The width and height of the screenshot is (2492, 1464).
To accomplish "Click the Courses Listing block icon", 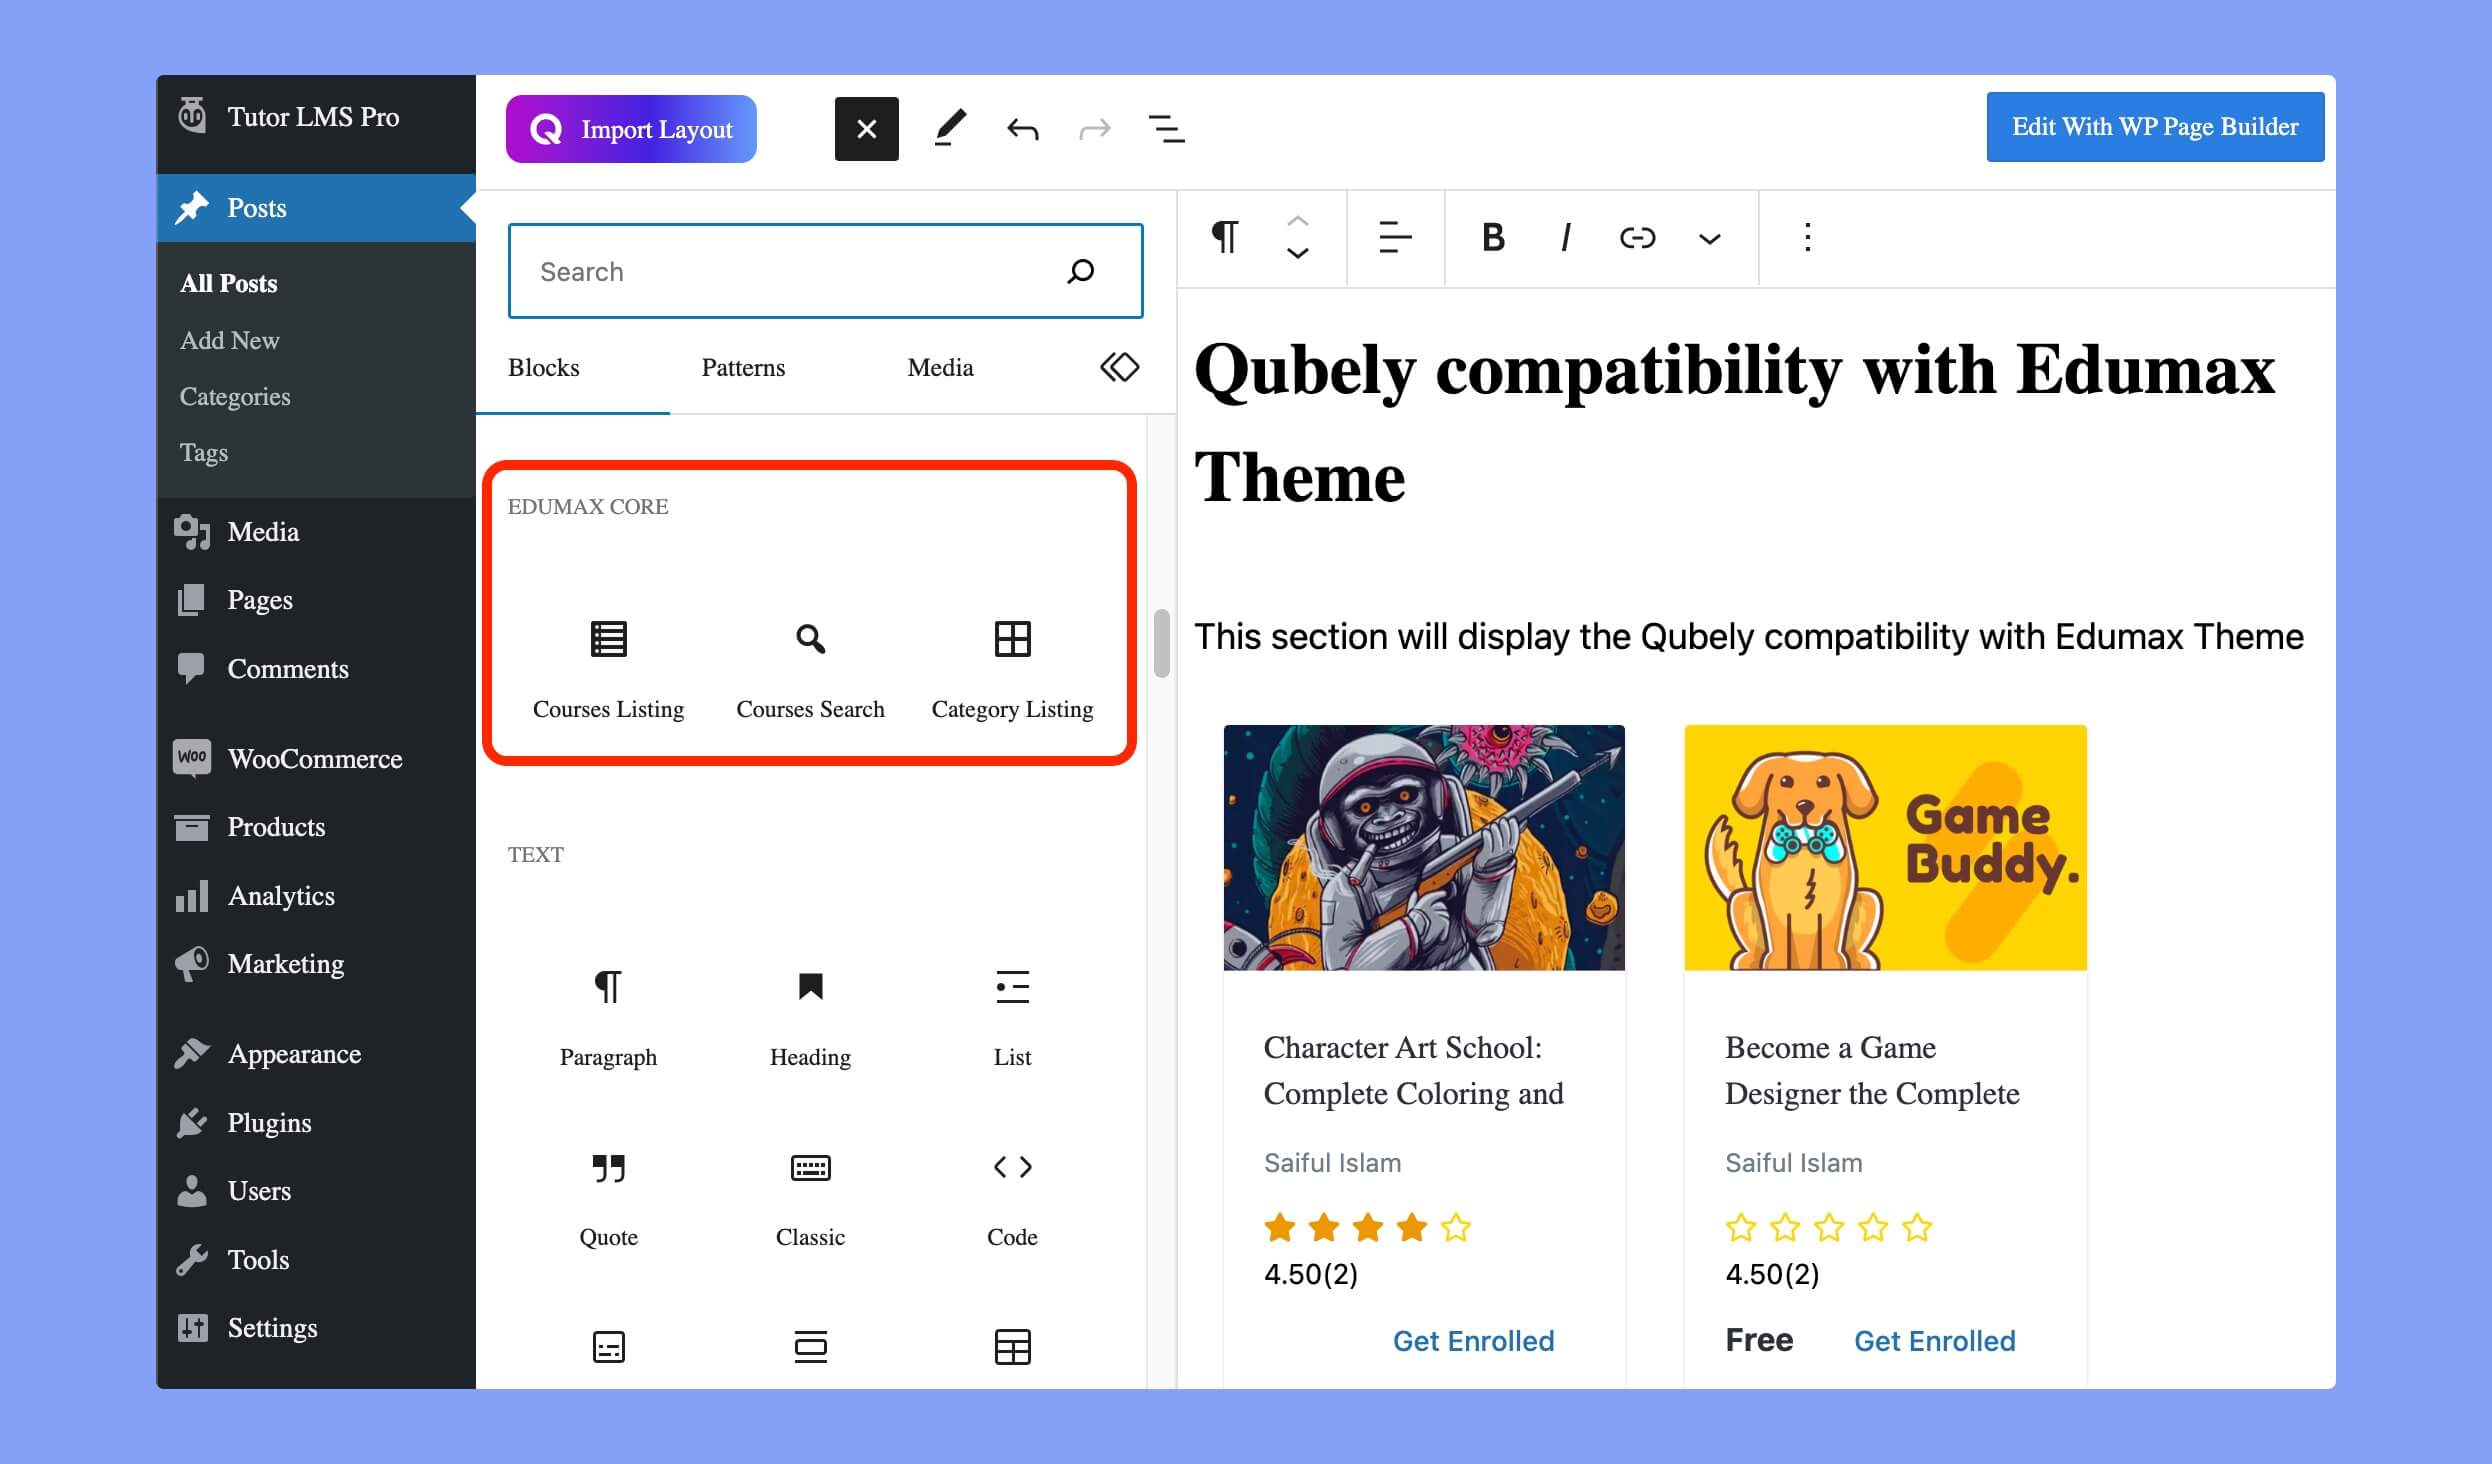I will [x=606, y=640].
